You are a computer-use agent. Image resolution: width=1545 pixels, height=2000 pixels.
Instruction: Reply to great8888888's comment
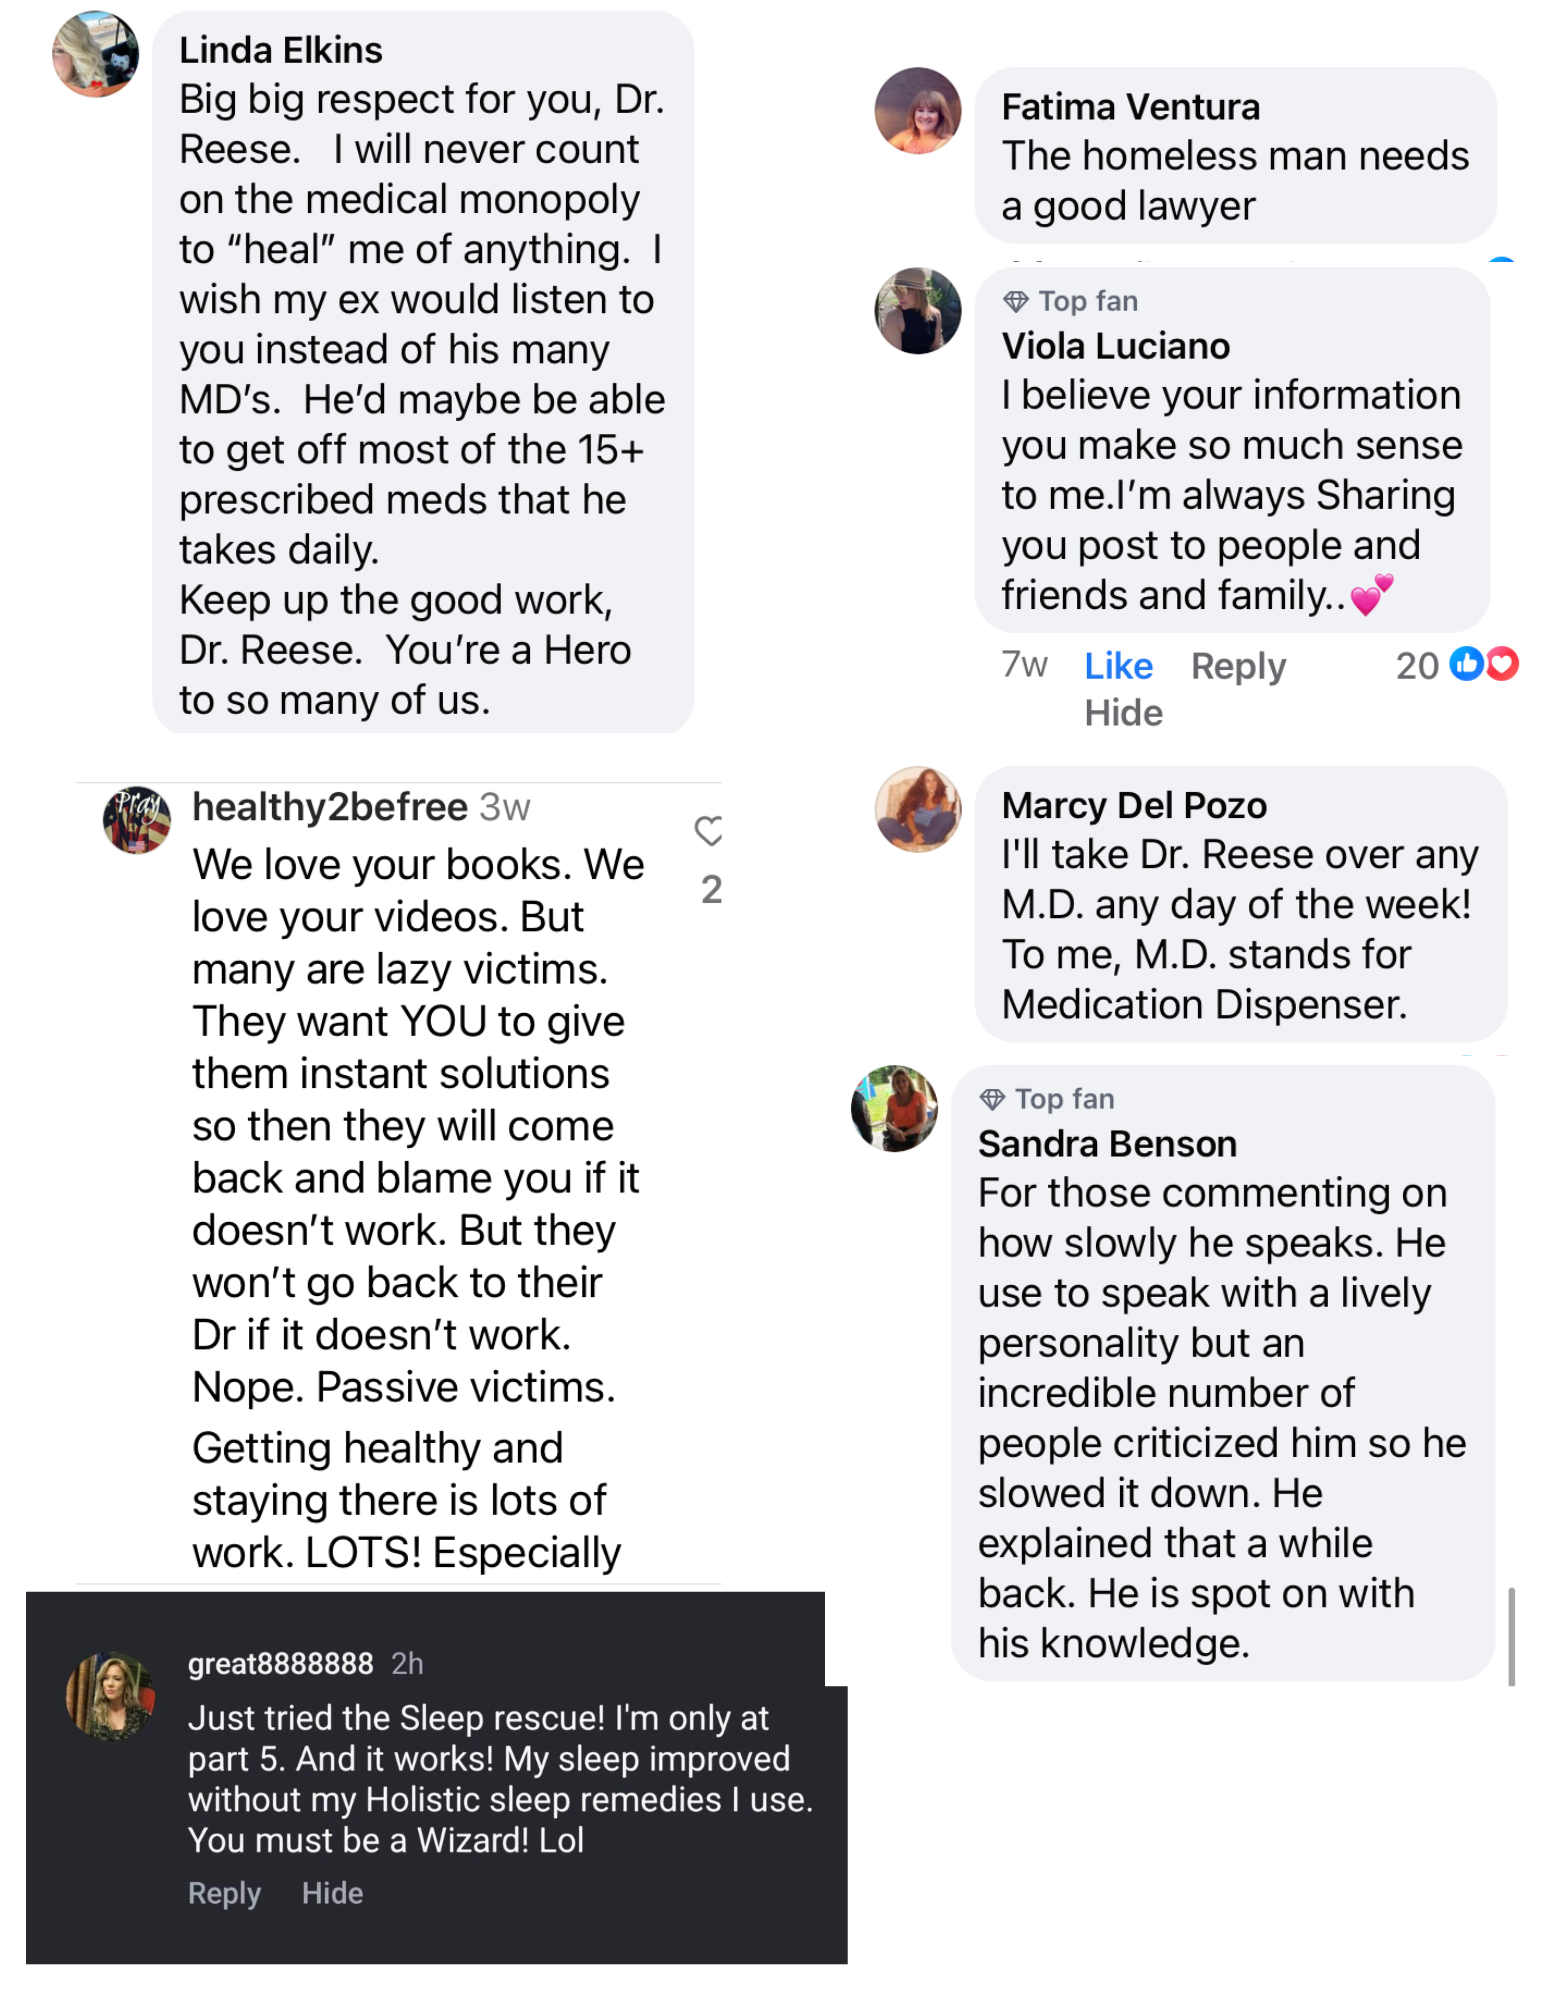(224, 1893)
